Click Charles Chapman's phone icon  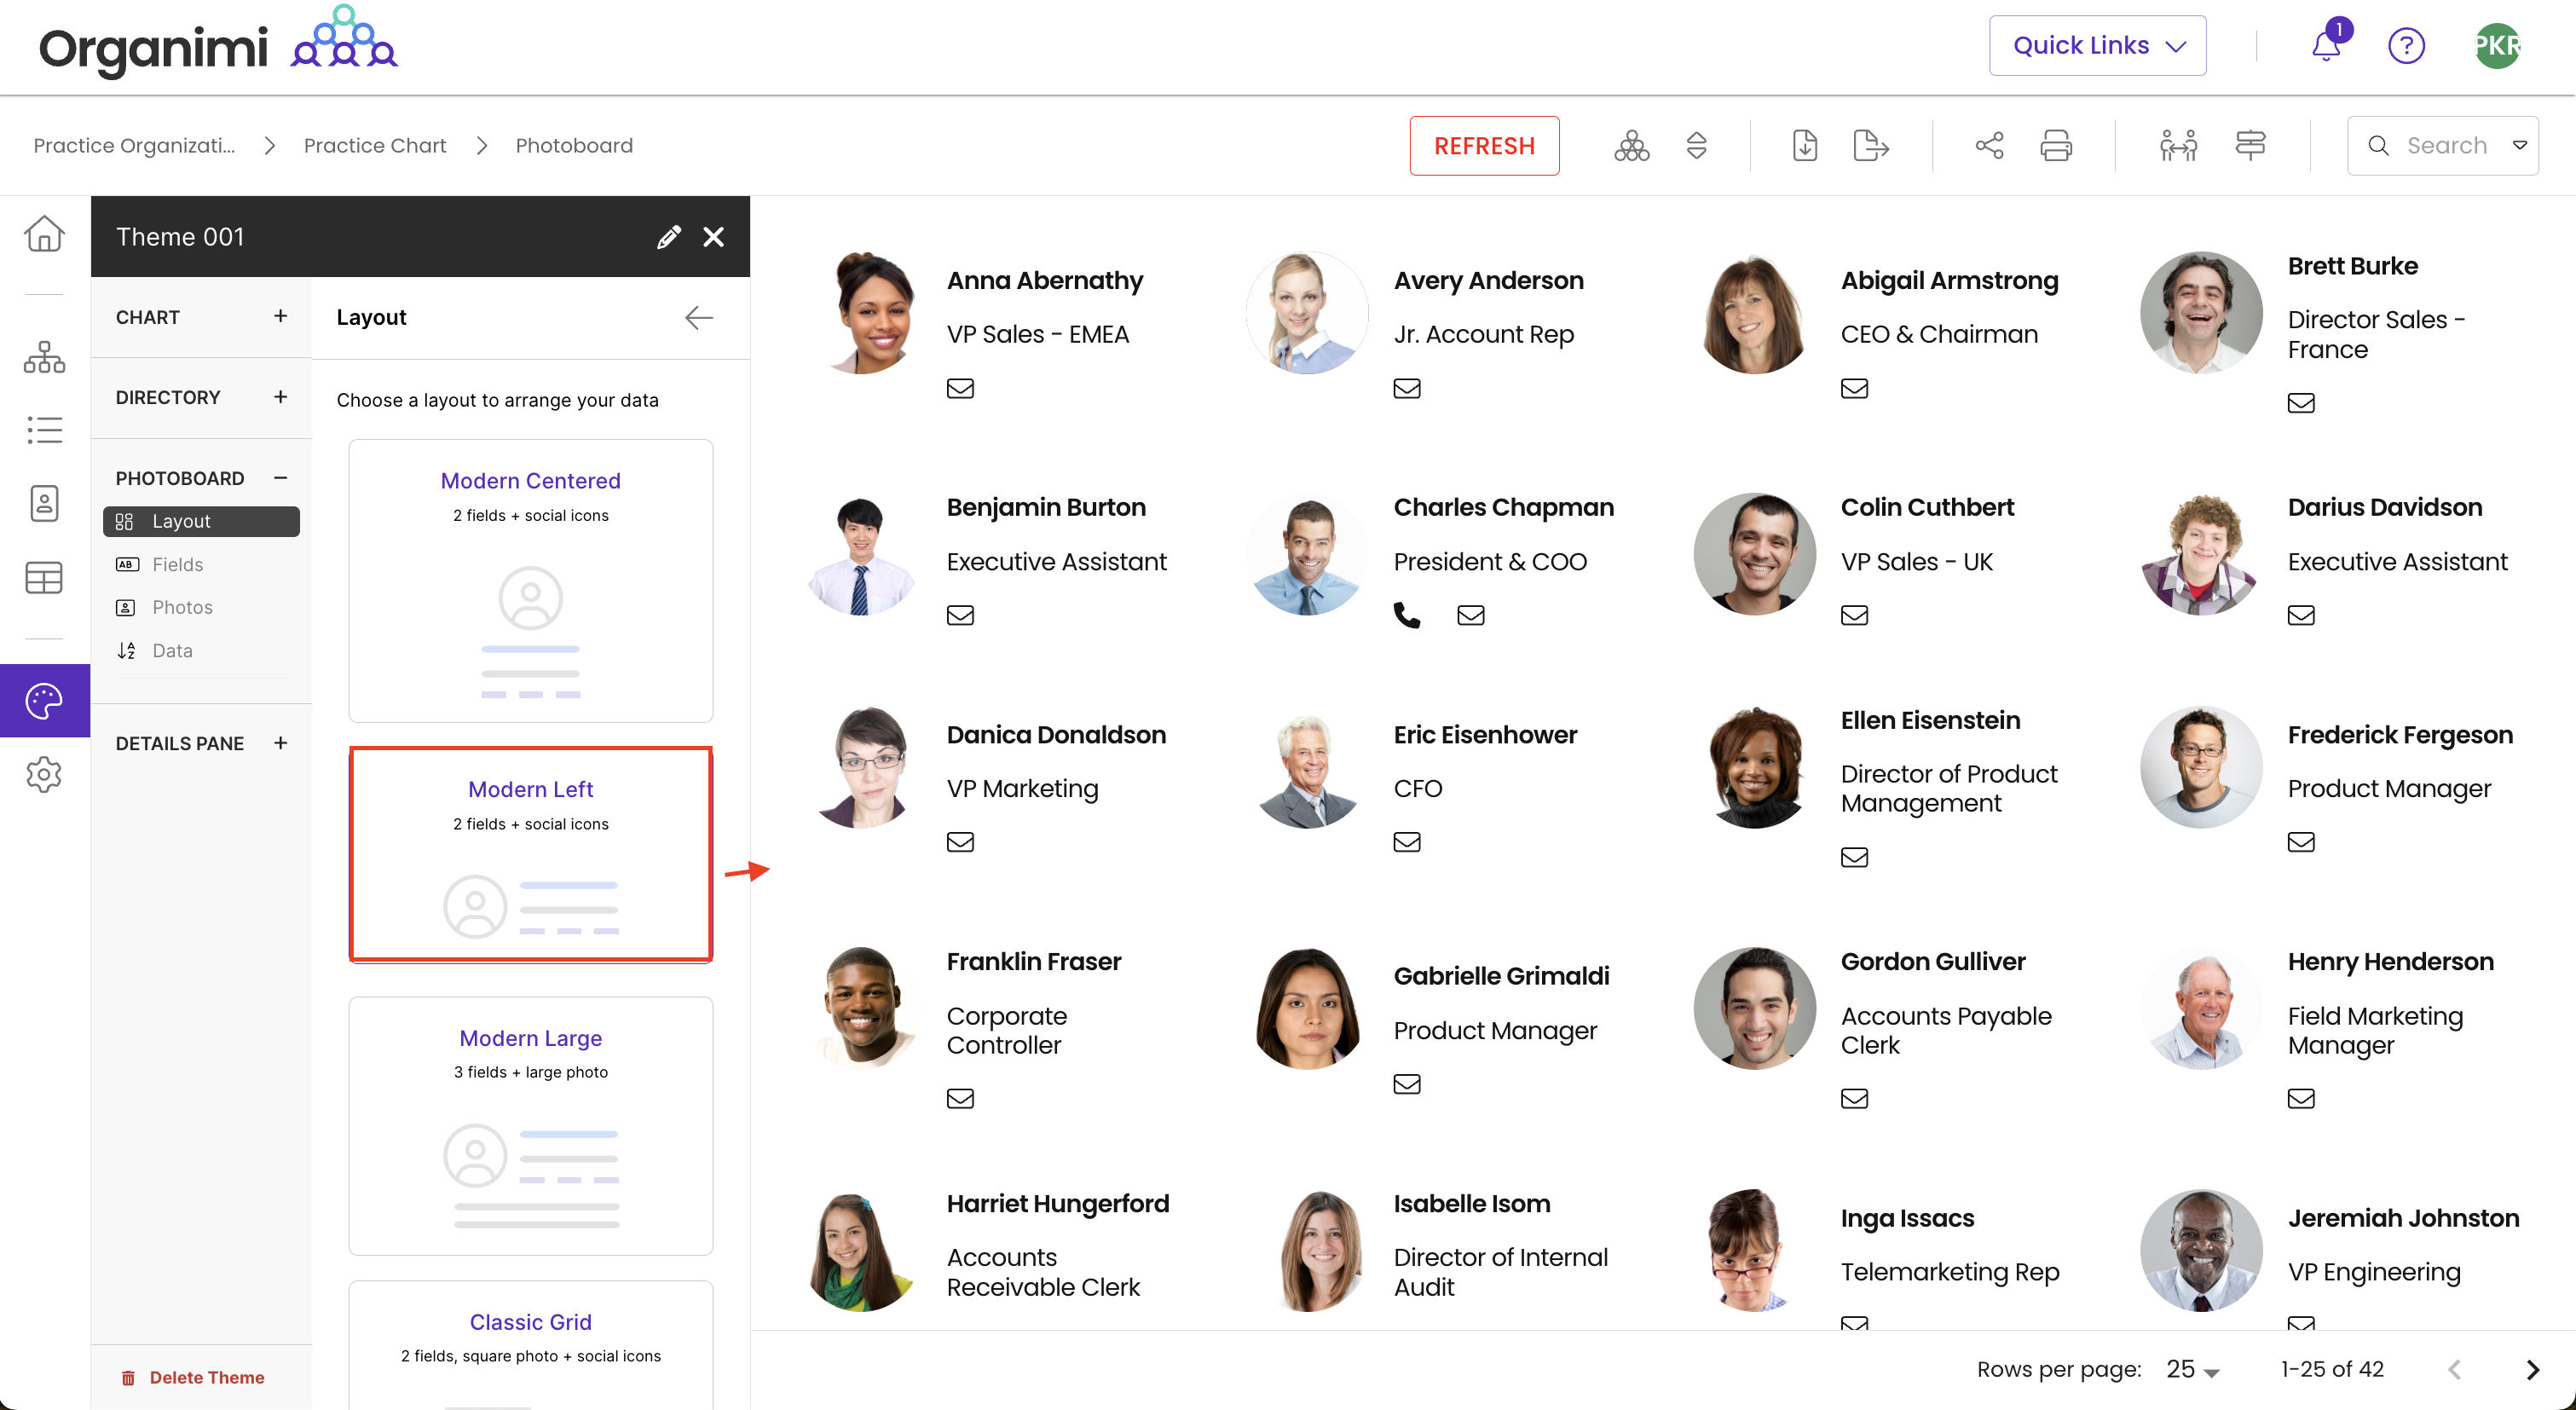tap(1406, 615)
